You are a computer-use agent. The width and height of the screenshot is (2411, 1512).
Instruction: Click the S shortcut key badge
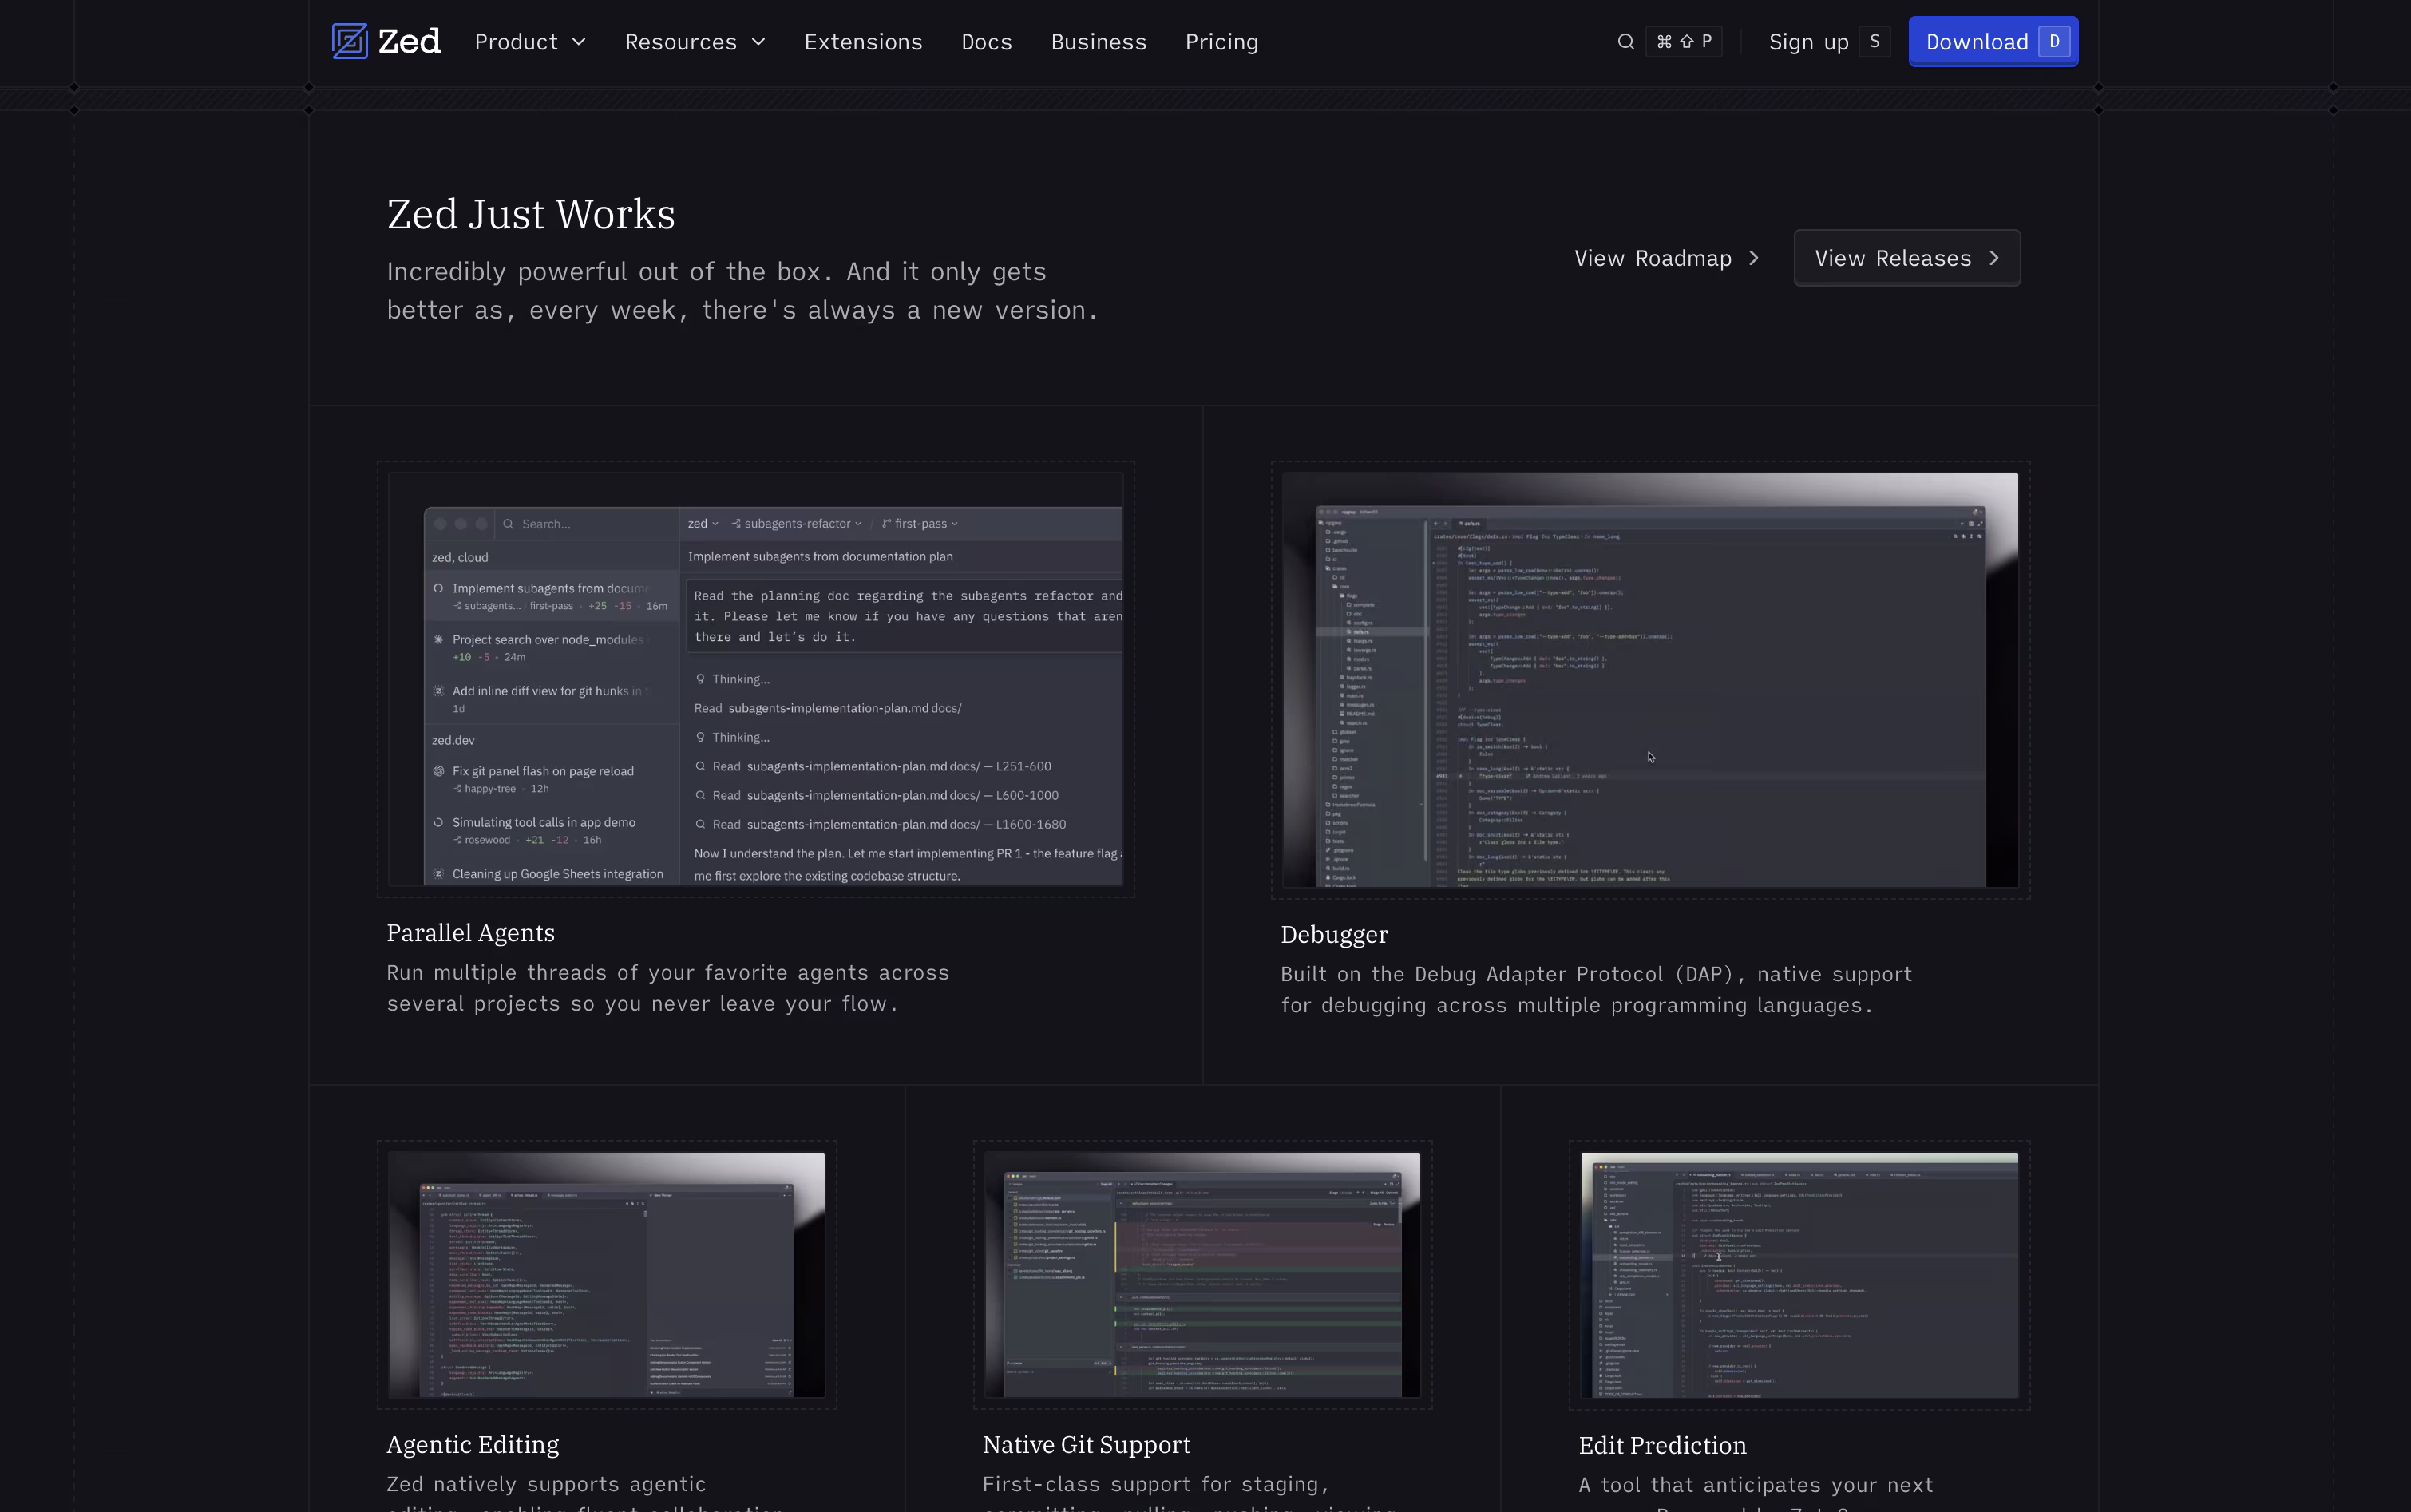tap(1874, 41)
